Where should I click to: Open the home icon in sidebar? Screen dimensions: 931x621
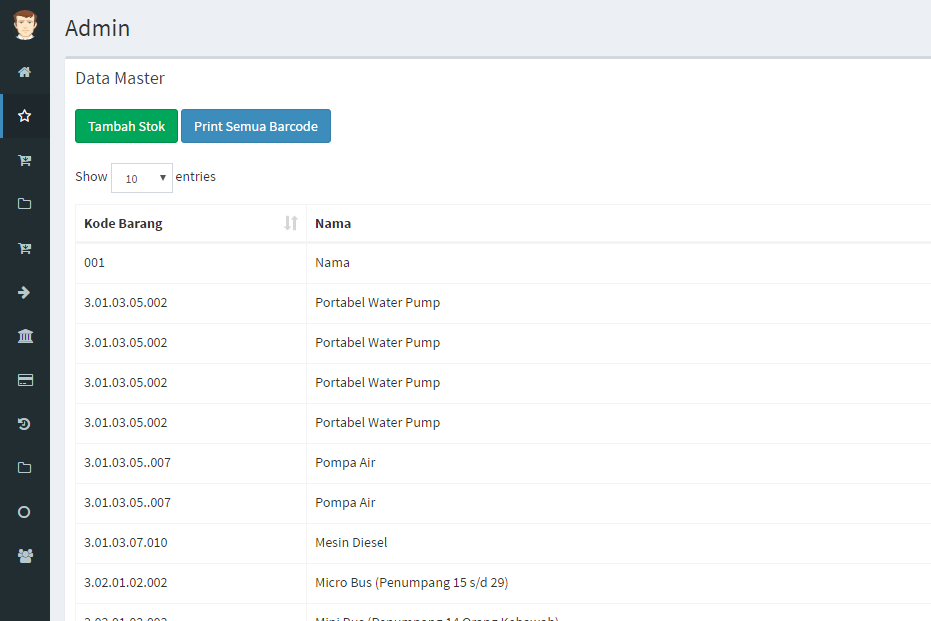[24, 72]
